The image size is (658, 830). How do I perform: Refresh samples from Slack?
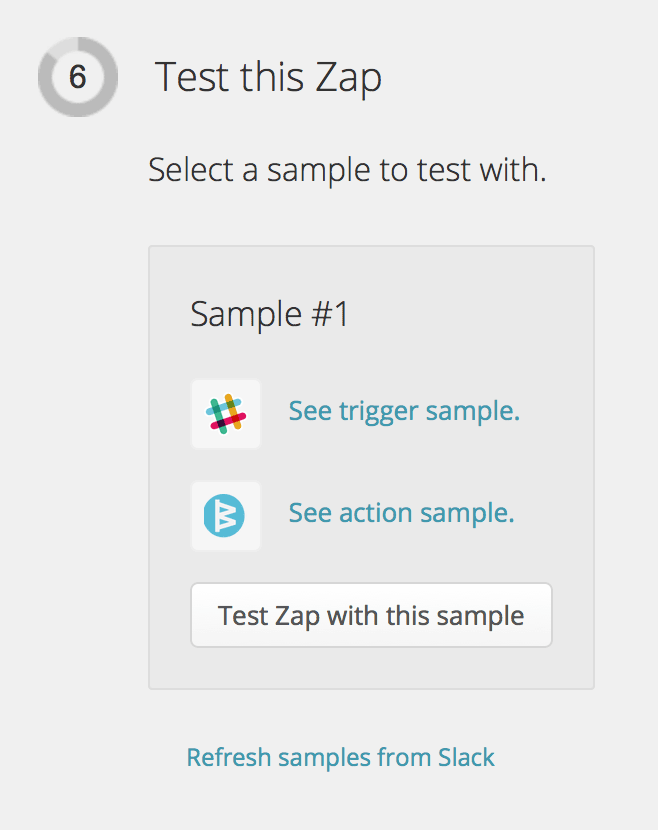[x=340, y=757]
